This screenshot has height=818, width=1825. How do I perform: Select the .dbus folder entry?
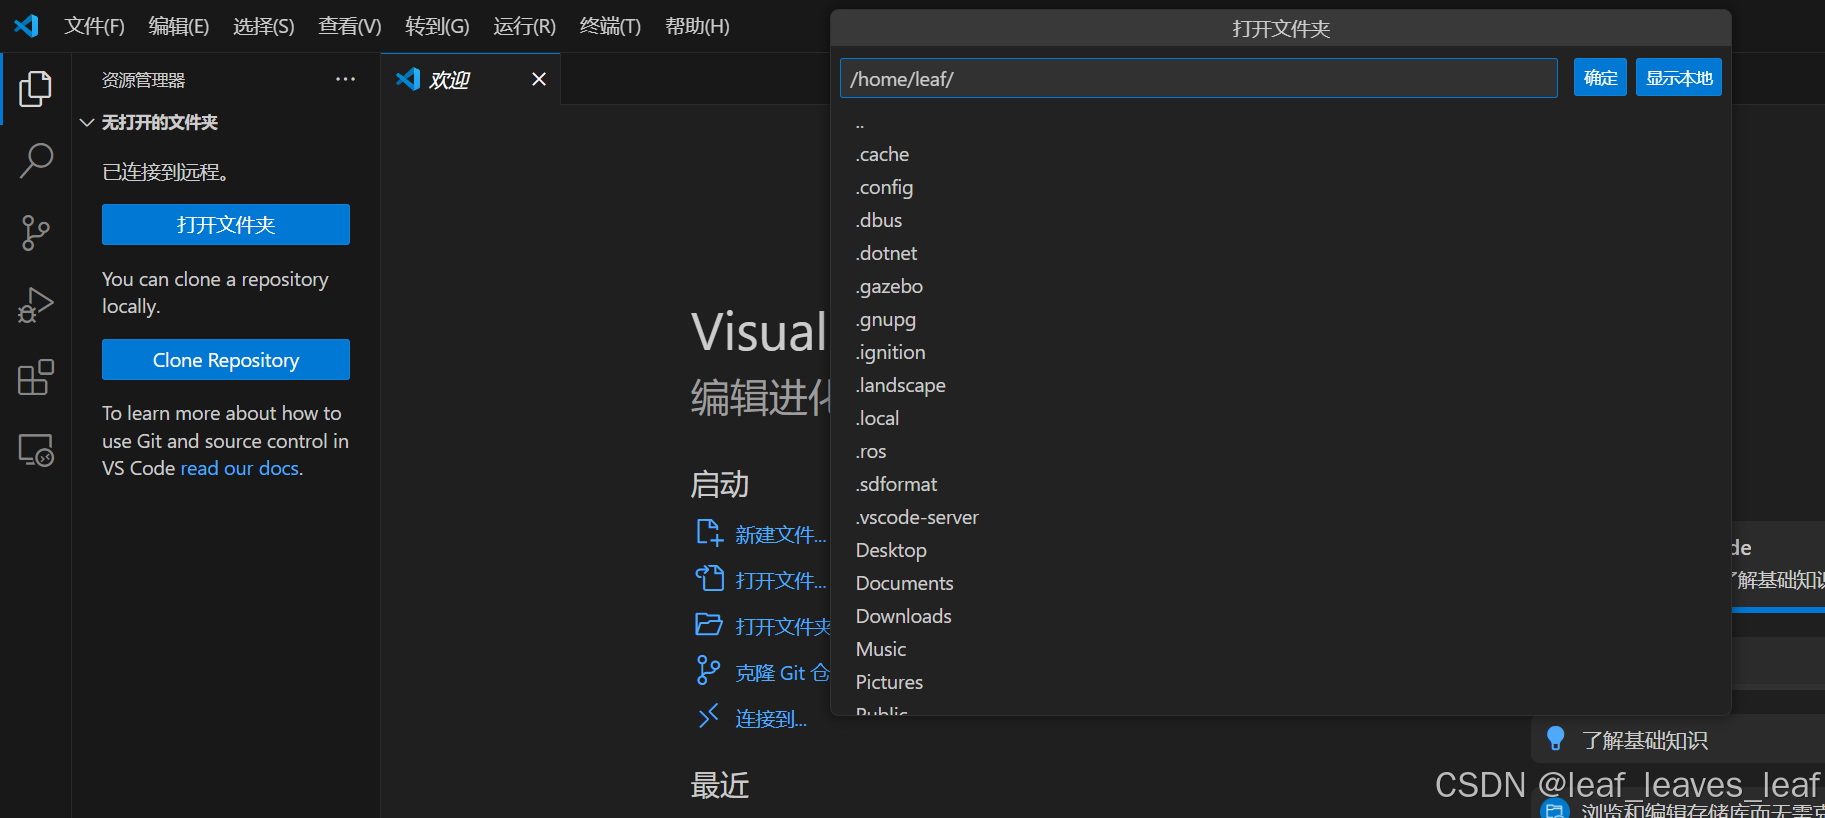tap(1281, 220)
